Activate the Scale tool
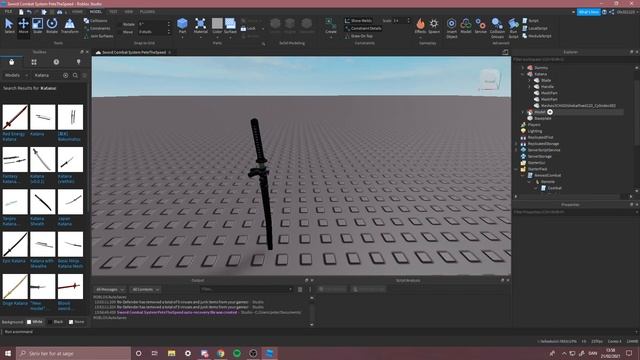The image size is (640, 360). tap(38, 26)
